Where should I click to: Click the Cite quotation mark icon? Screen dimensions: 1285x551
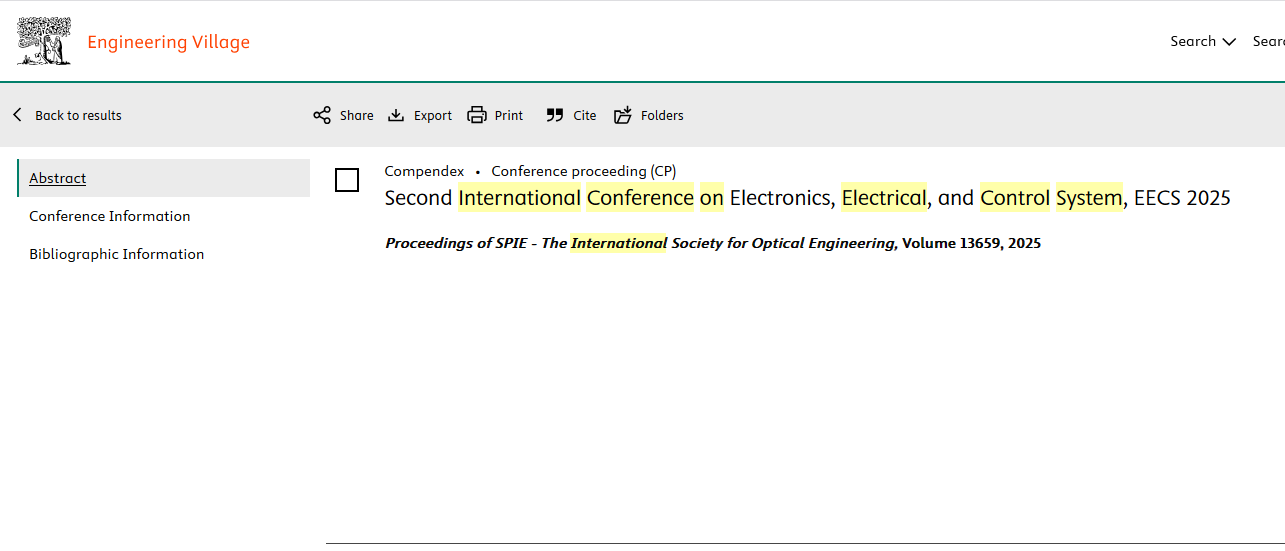[x=555, y=115]
